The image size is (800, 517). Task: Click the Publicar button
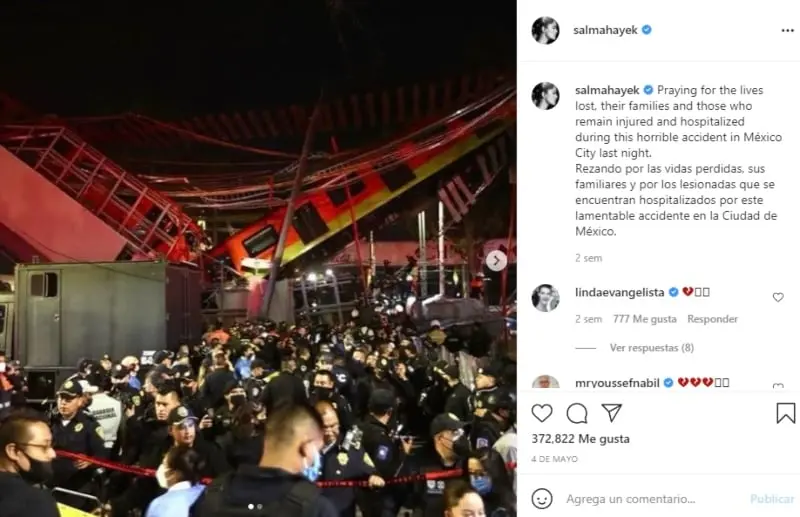772,499
